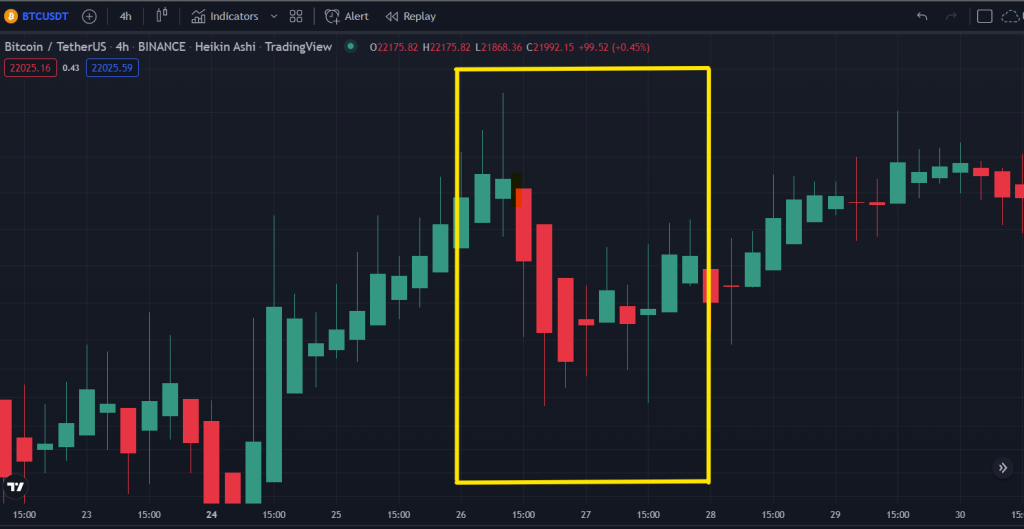
Task: Click the red sell price 22025.16
Action: pyautogui.click(x=31, y=68)
